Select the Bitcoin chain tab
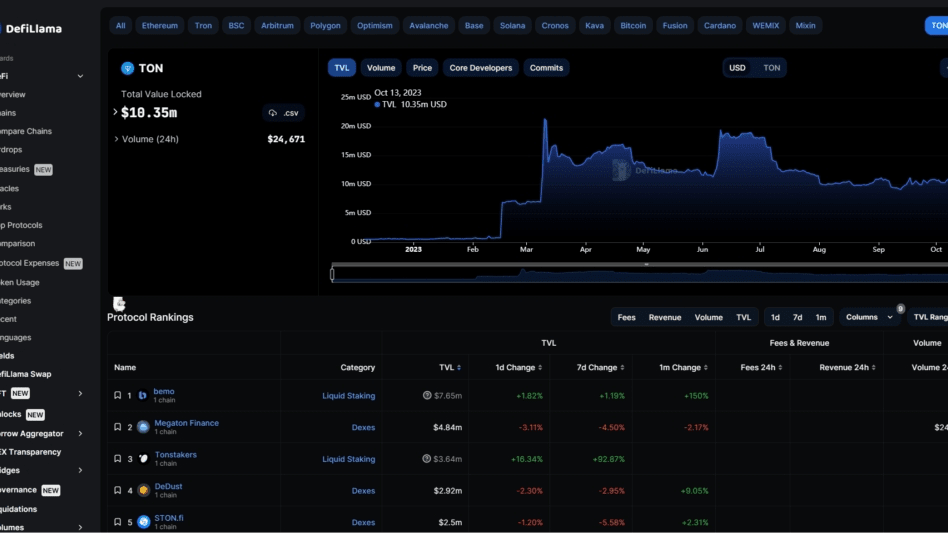The image size is (948, 533). (633, 25)
